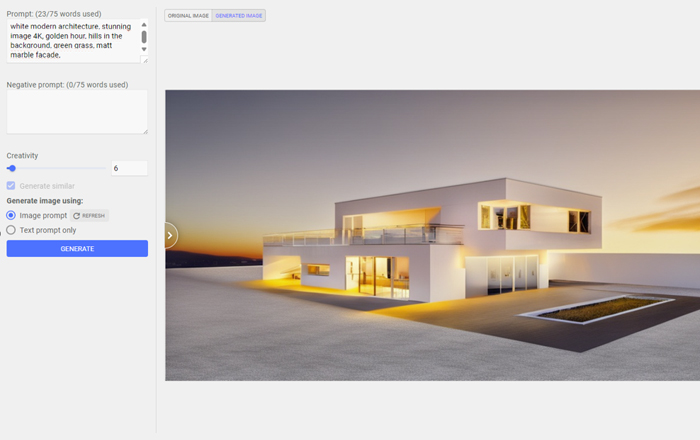Screen dimensions: 700x440
Task: Select the Text prompt only radio option
Action: (11, 230)
